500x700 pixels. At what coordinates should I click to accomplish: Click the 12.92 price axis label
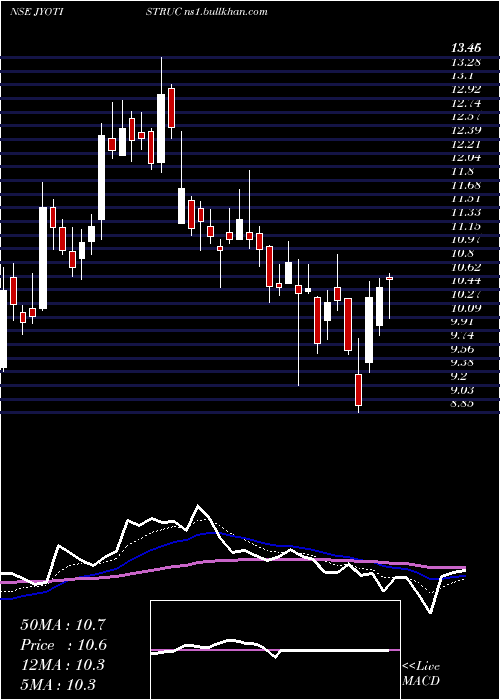coord(467,89)
